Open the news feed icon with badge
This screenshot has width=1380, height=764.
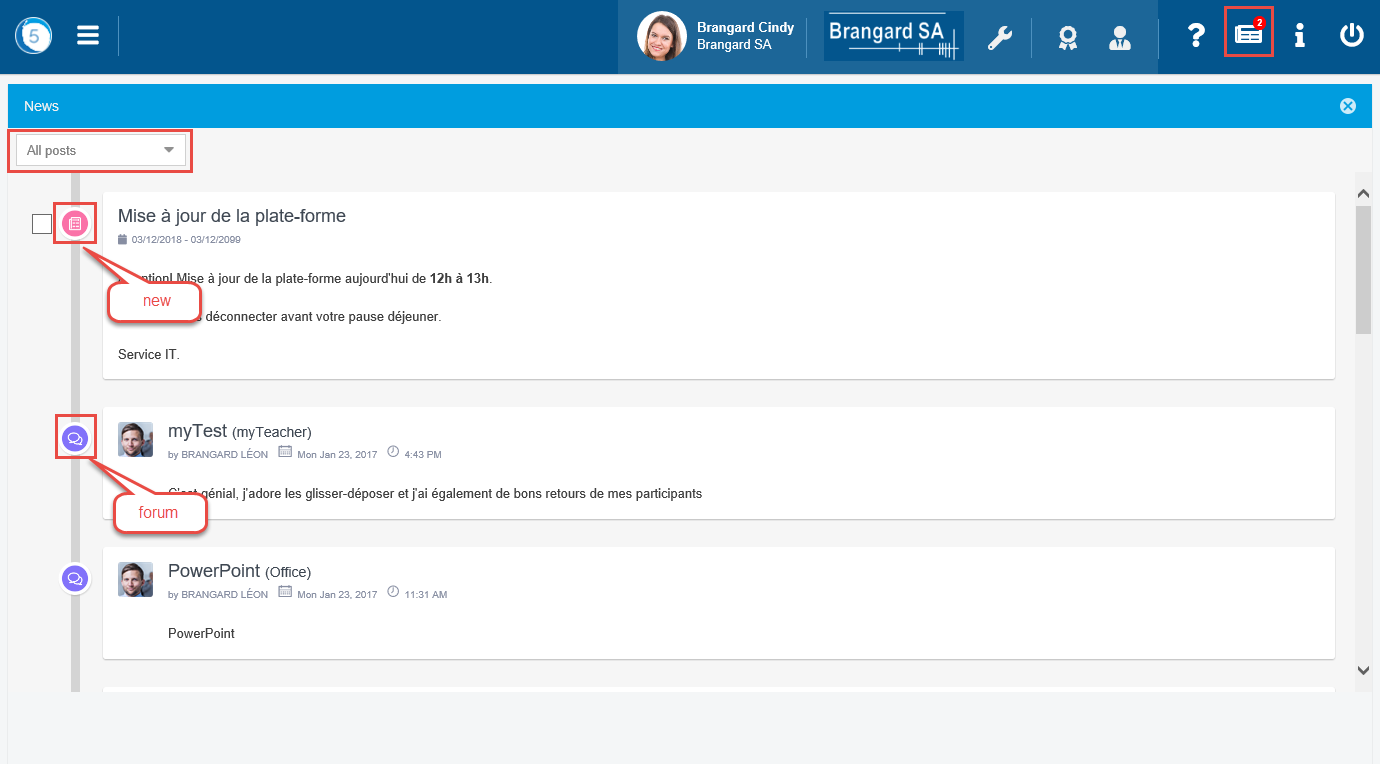pyautogui.click(x=1249, y=34)
